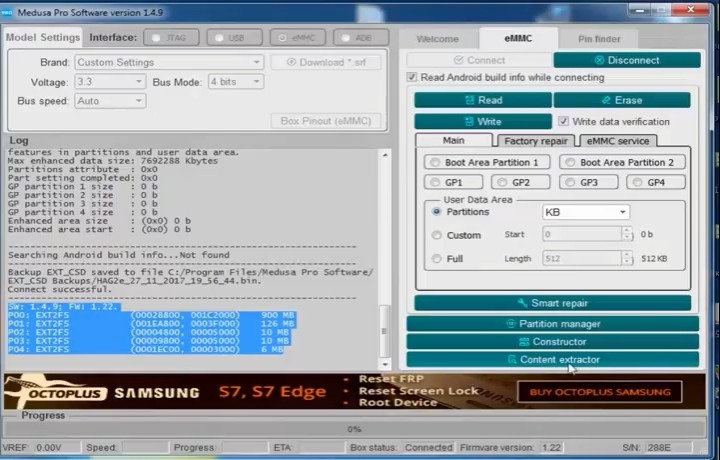Toggle Read Android build info while connecting
Screen dimensions: 720x460
tap(412, 77)
